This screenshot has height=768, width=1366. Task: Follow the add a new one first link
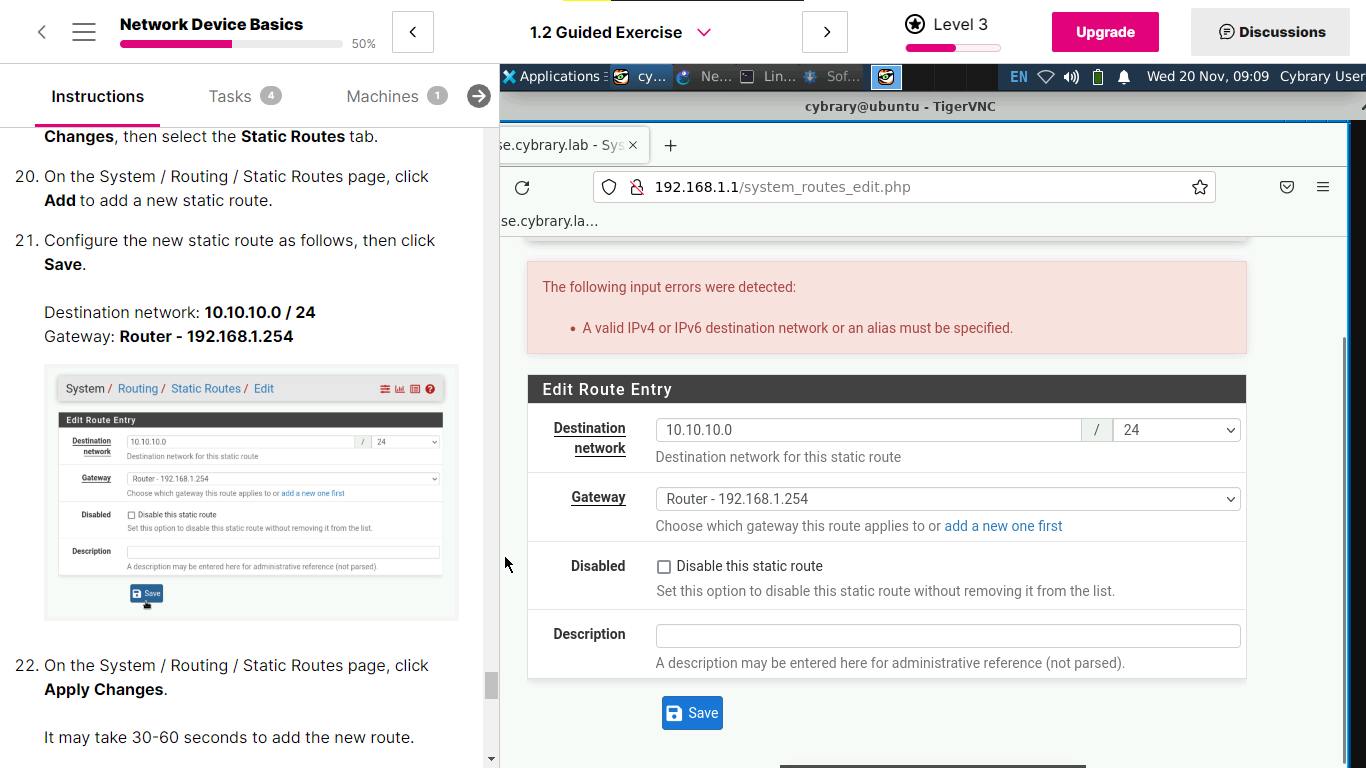1003,526
